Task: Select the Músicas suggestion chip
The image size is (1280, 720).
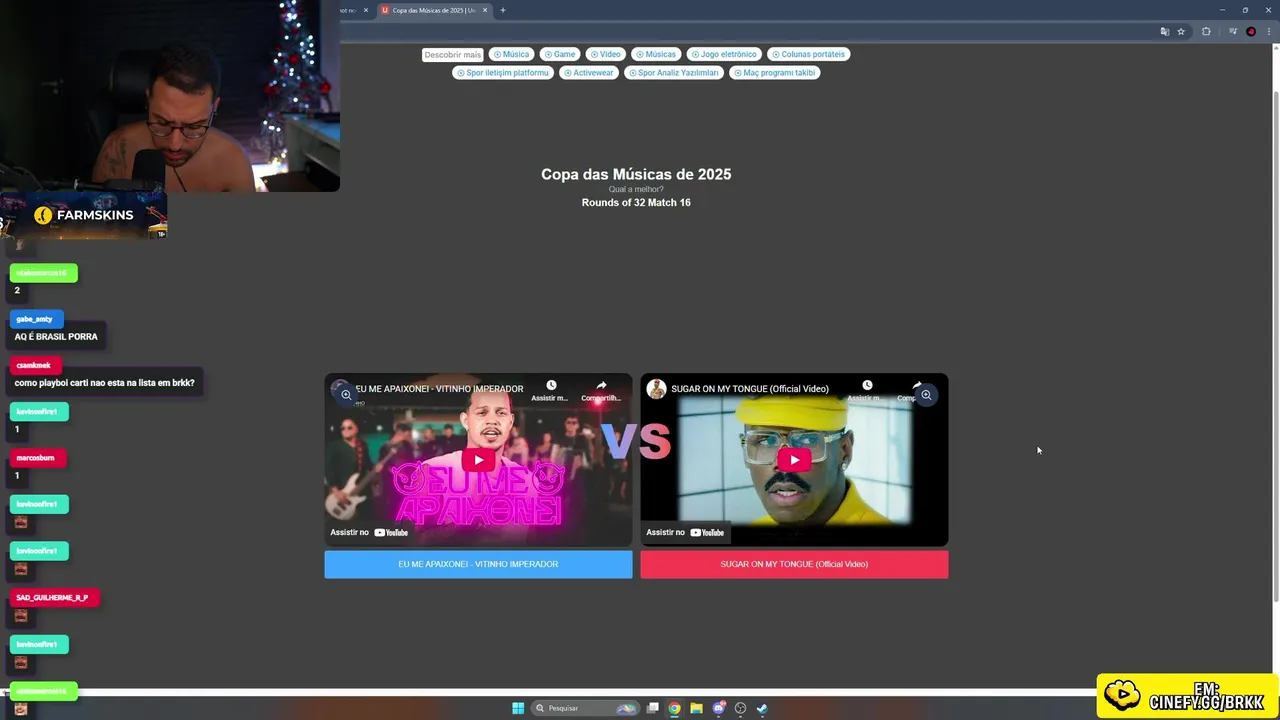Action: 655,54
